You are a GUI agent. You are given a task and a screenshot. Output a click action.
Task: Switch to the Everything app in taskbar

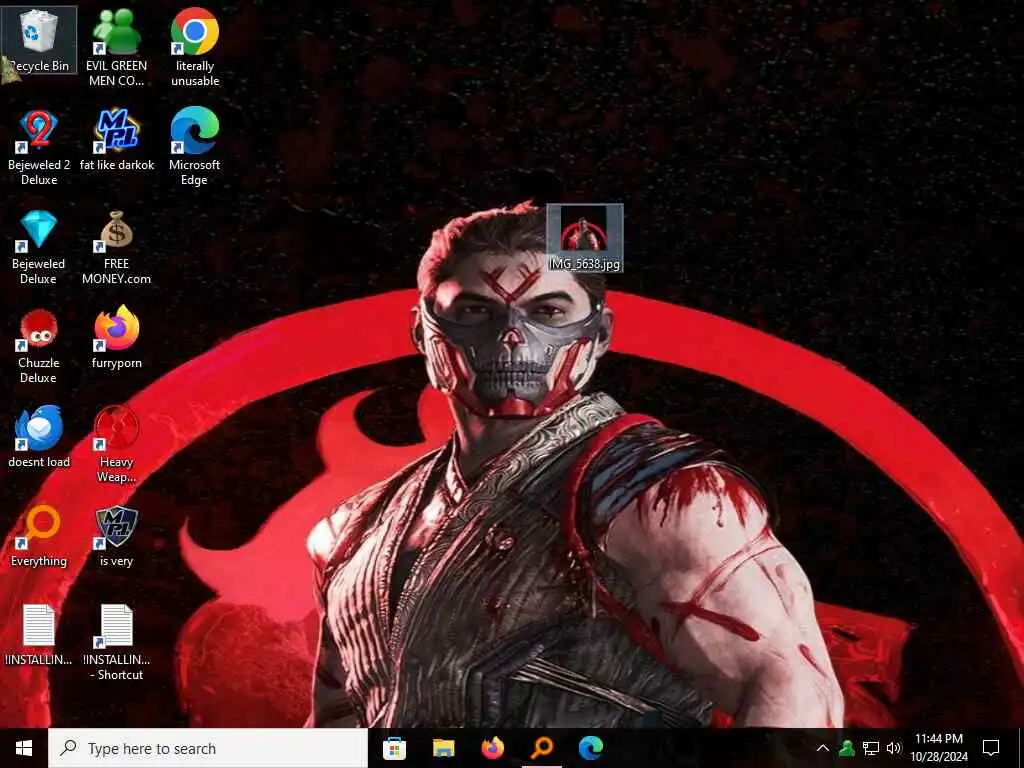tap(541, 748)
